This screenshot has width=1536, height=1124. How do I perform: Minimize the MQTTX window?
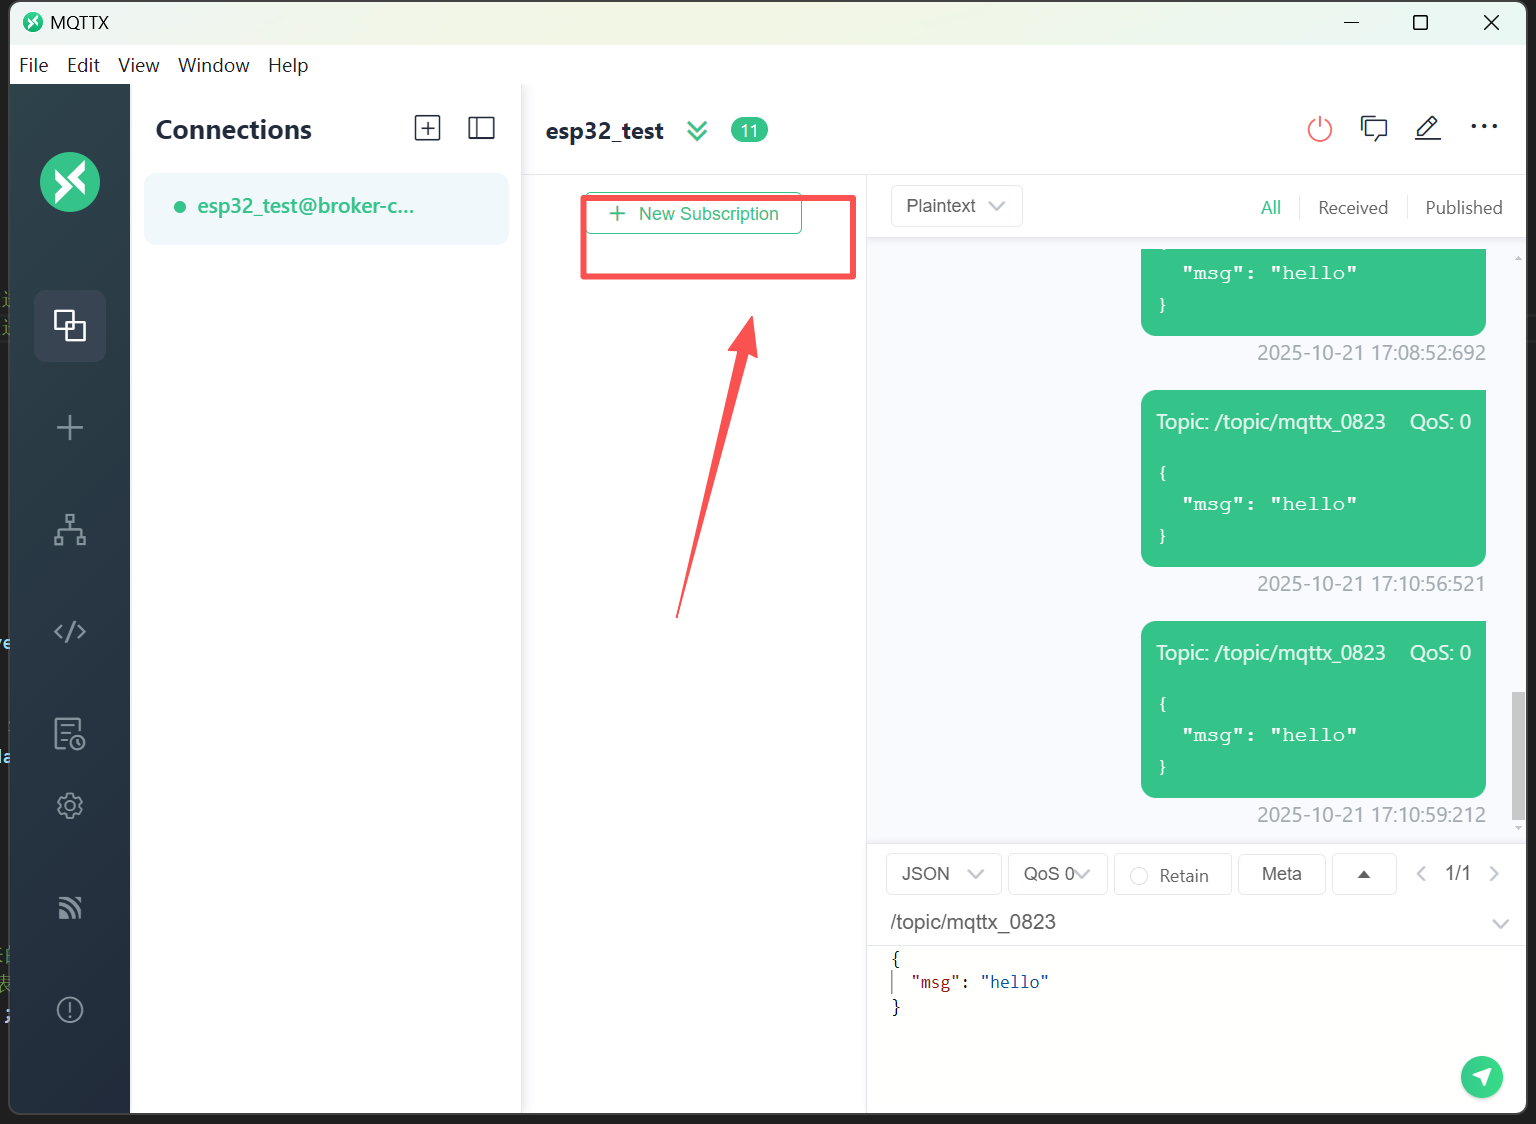coord(1352,22)
